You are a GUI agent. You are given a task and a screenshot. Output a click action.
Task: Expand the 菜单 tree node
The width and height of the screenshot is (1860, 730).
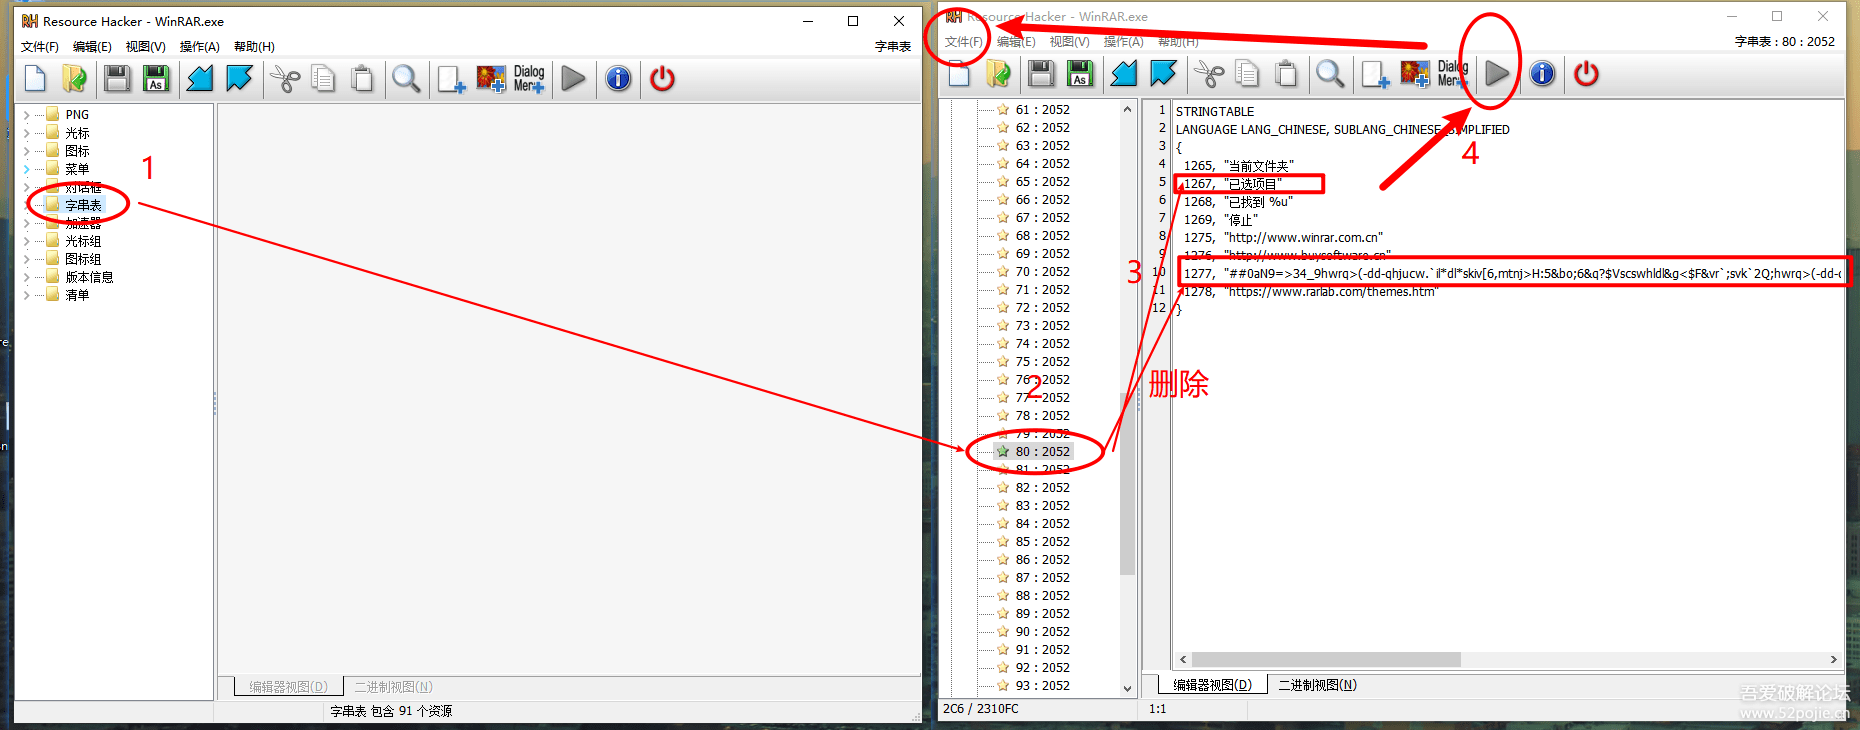click(26, 169)
